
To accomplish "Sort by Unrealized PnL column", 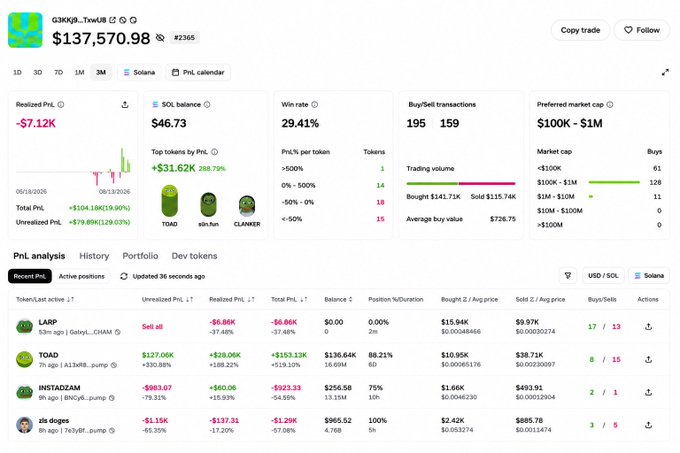I will point(167,300).
